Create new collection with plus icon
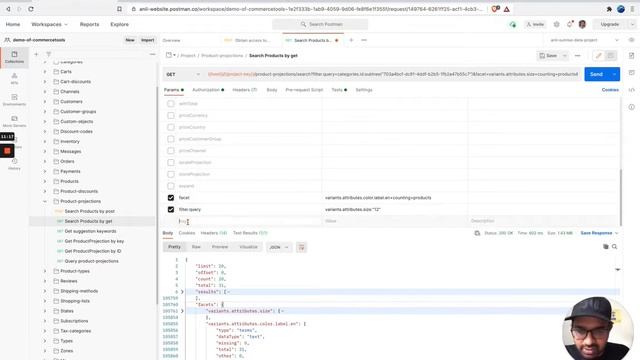This screenshot has height=360, width=640. [36, 54]
